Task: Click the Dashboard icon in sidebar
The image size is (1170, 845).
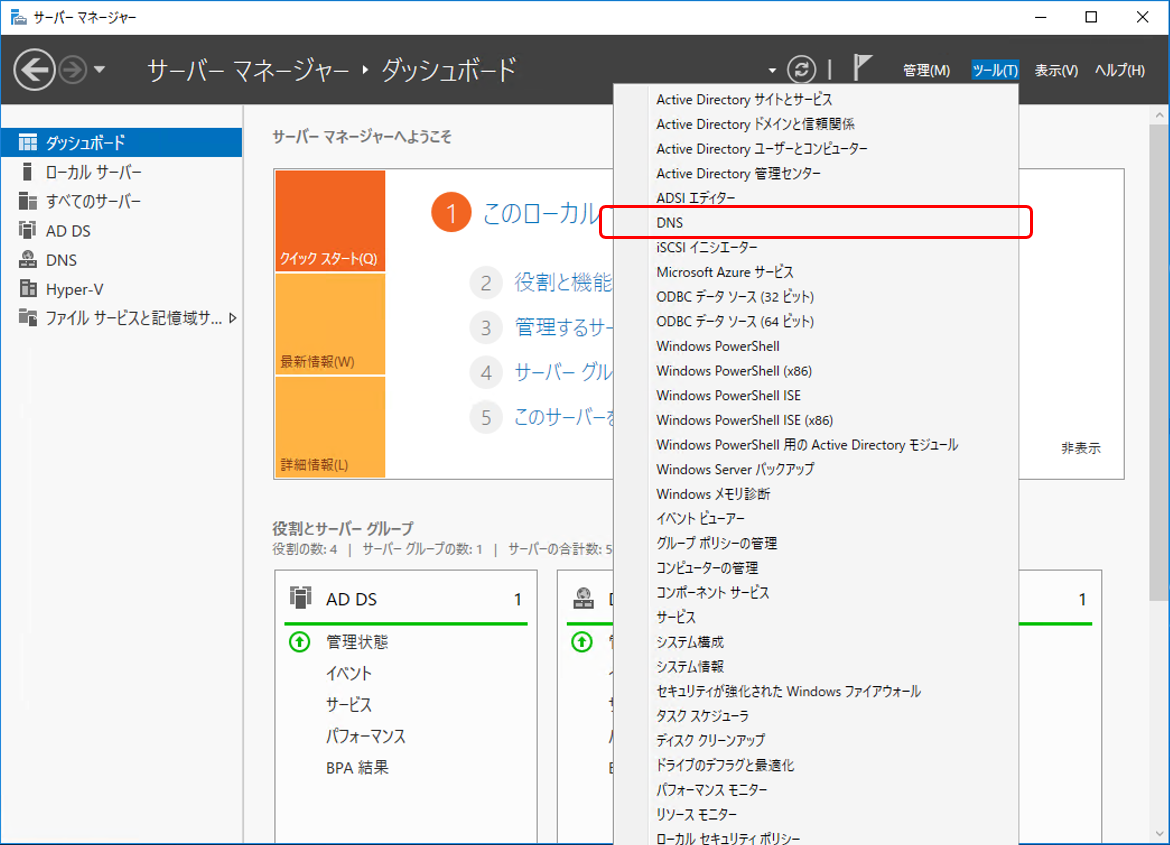Action: pyautogui.click(x=28, y=142)
